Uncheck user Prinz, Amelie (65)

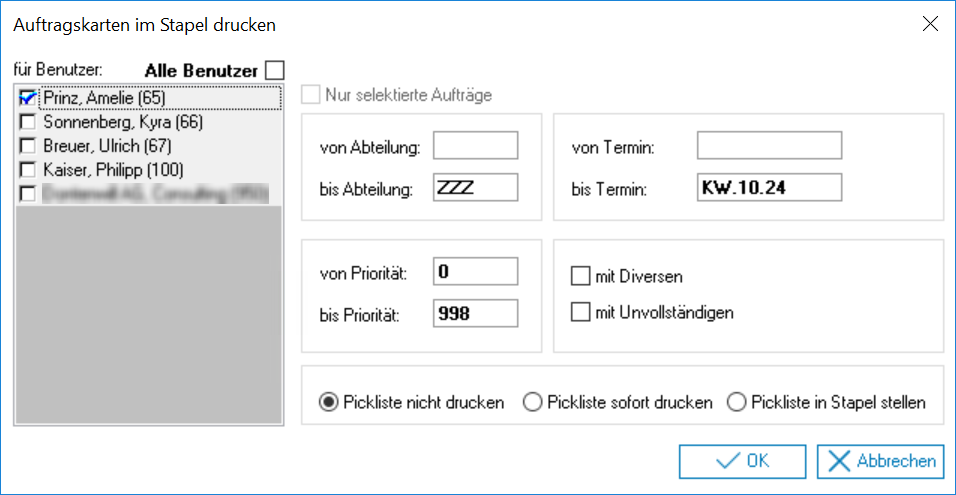coord(28,98)
